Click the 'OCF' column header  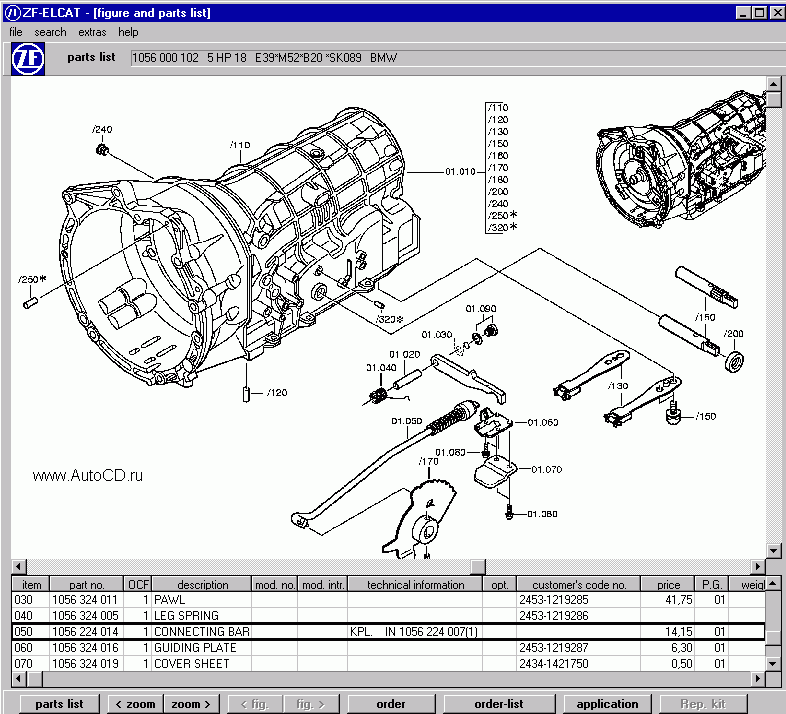coord(138,585)
